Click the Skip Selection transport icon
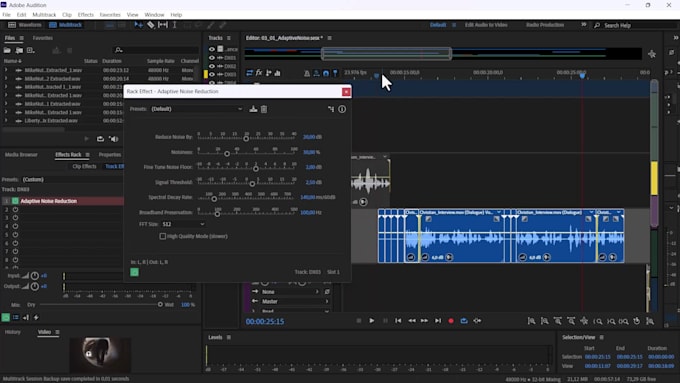The width and height of the screenshot is (680, 383). pyautogui.click(x=477, y=321)
